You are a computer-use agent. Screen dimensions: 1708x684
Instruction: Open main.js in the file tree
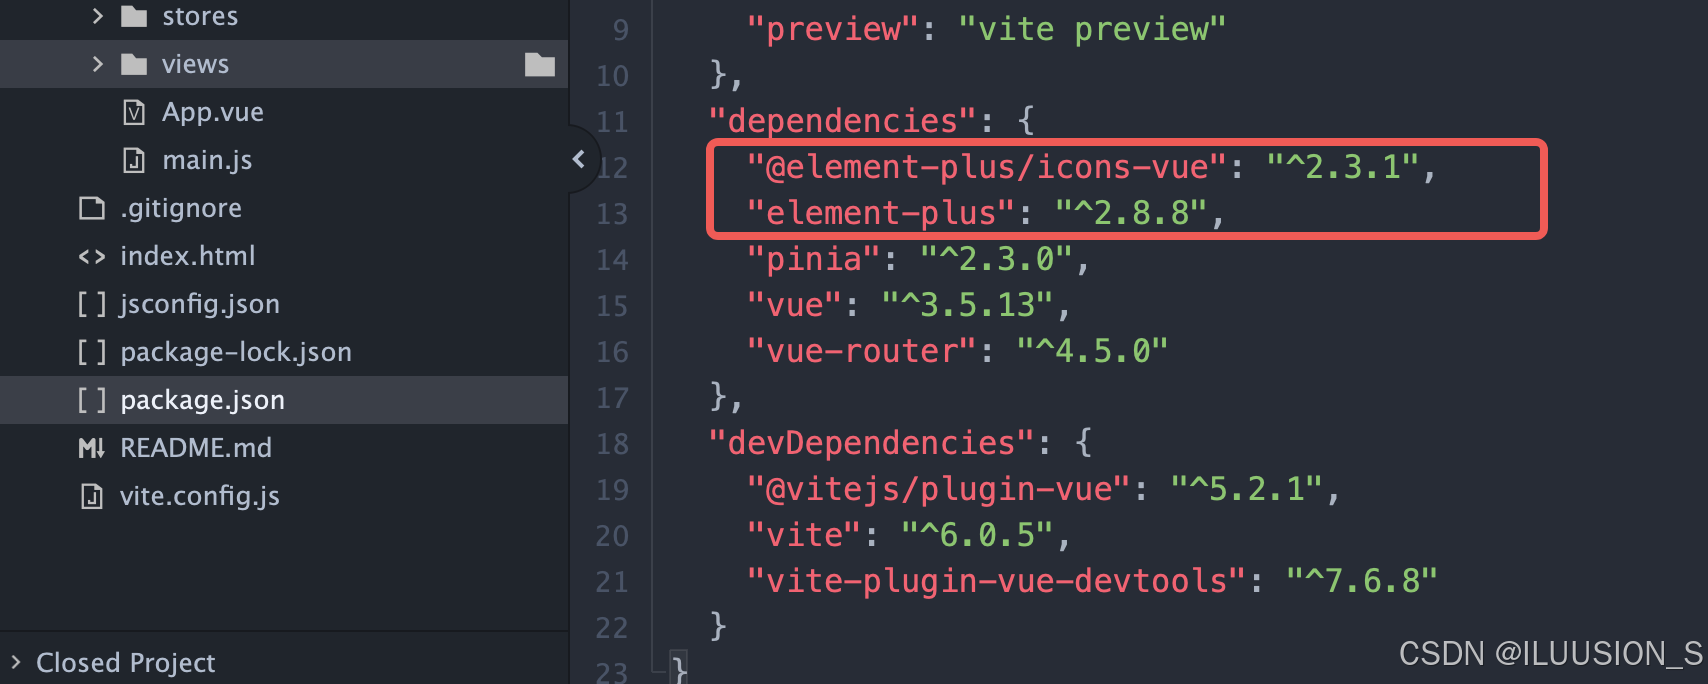[207, 160]
